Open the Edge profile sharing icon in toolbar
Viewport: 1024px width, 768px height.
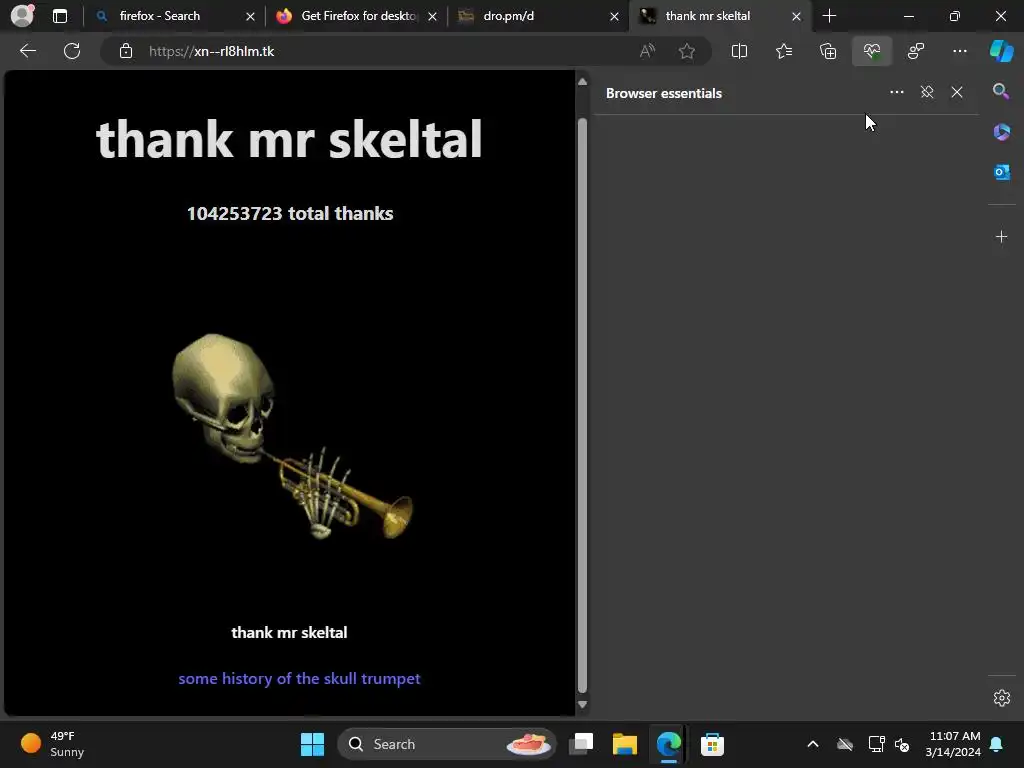(916, 51)
